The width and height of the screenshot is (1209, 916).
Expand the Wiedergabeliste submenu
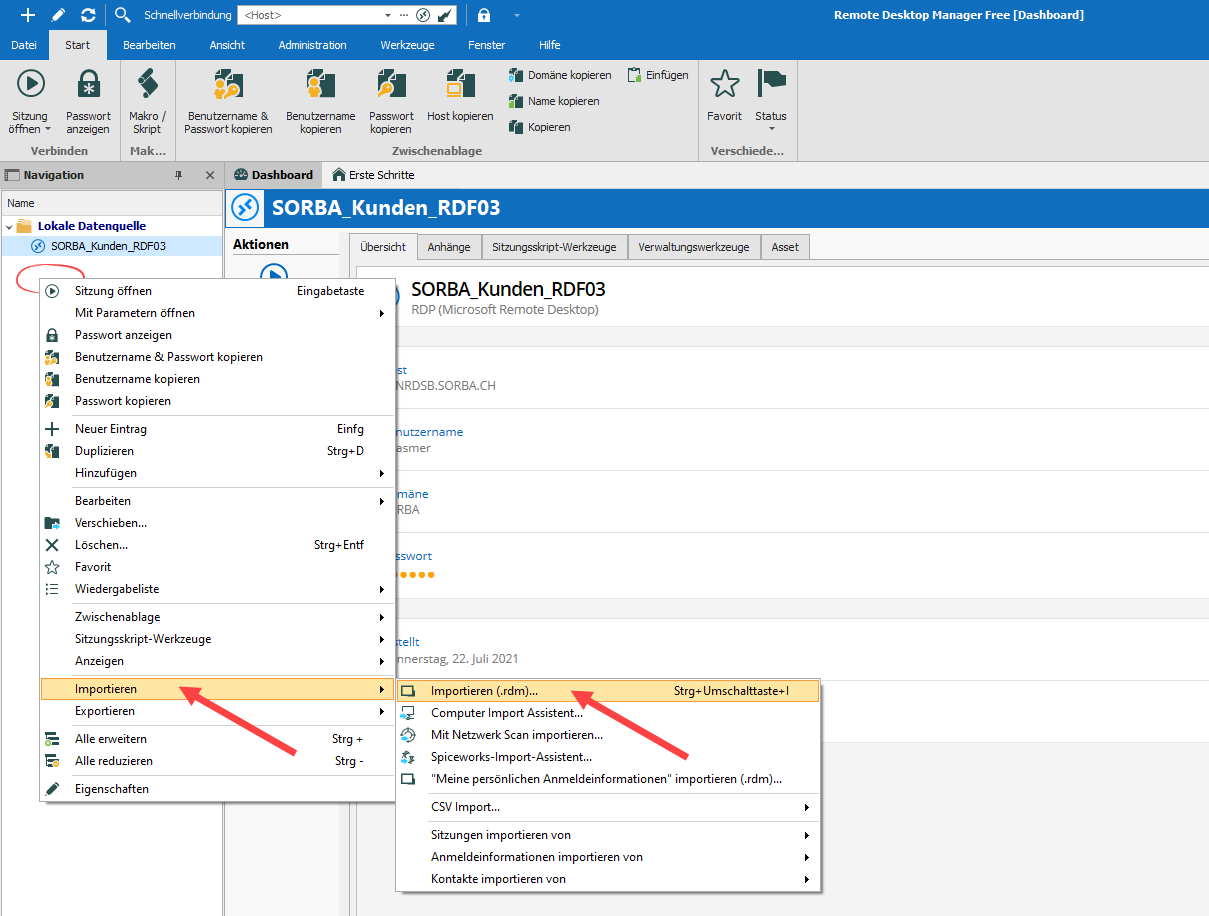[x=217, y=589]
